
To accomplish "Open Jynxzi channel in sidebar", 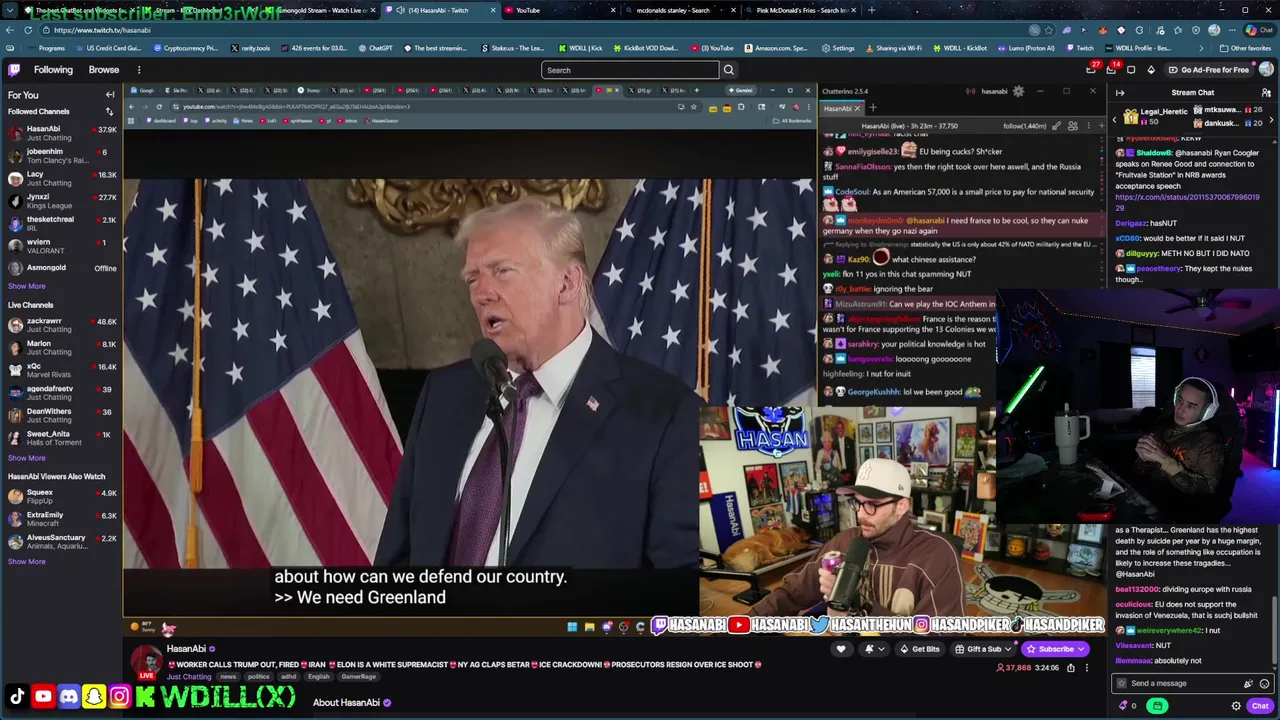I will [x=60, y=202].
